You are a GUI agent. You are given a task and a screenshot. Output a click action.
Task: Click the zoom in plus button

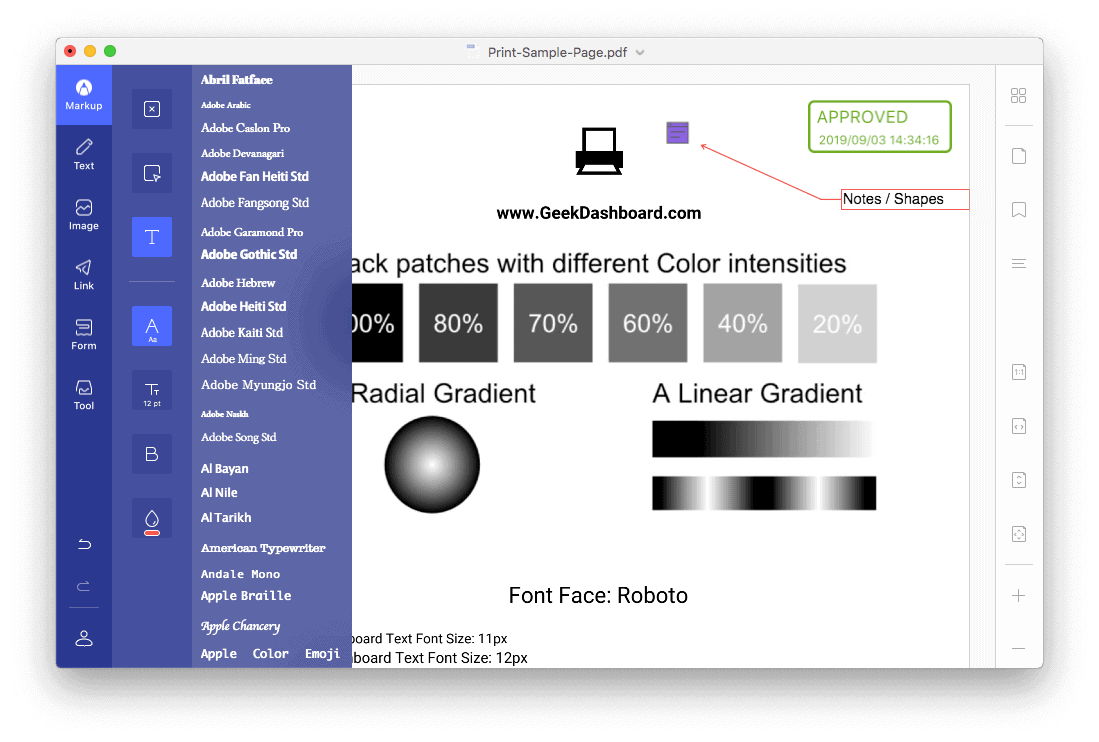(x=1019, y=596)
